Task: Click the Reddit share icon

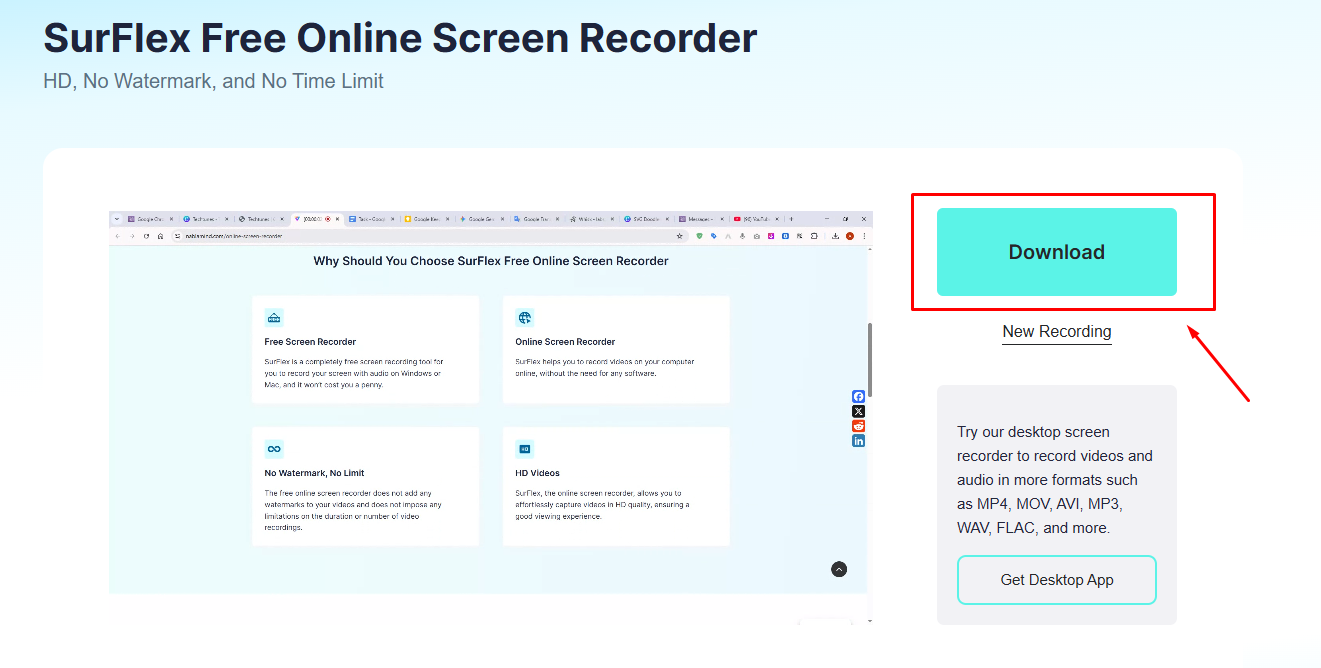Action: (858, 426)
